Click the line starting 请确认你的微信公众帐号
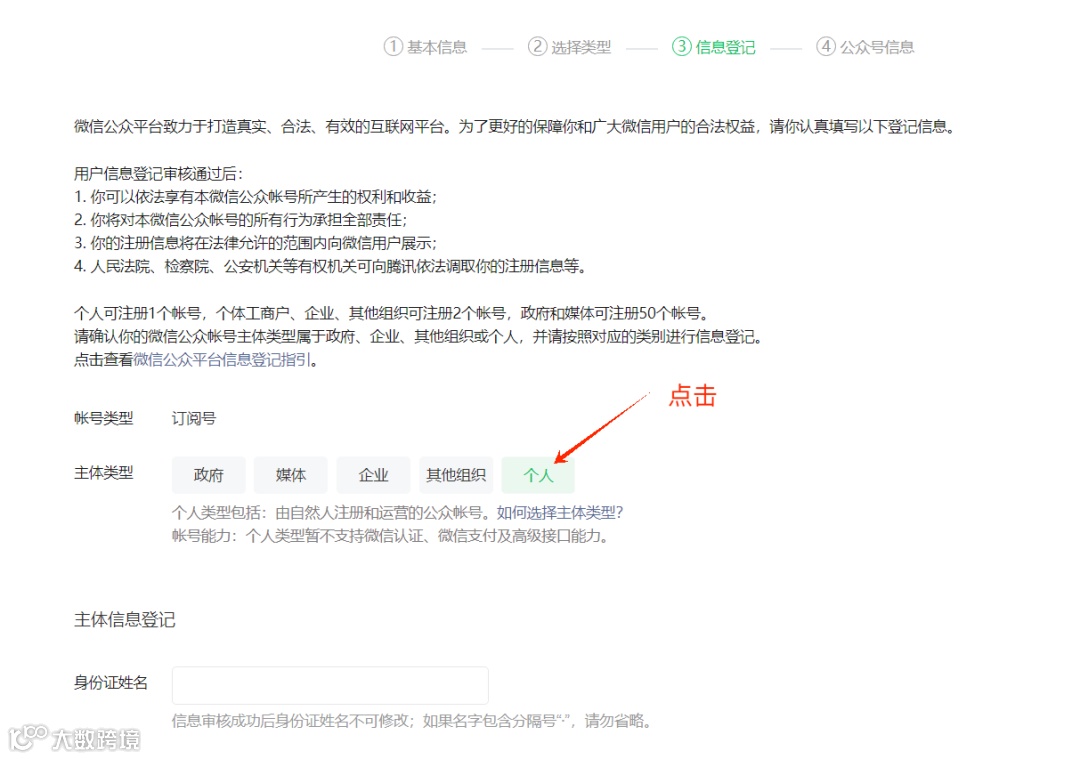The height and width of the screenshot is (759, 1080). pyautogui.click(x=419, y=337)
